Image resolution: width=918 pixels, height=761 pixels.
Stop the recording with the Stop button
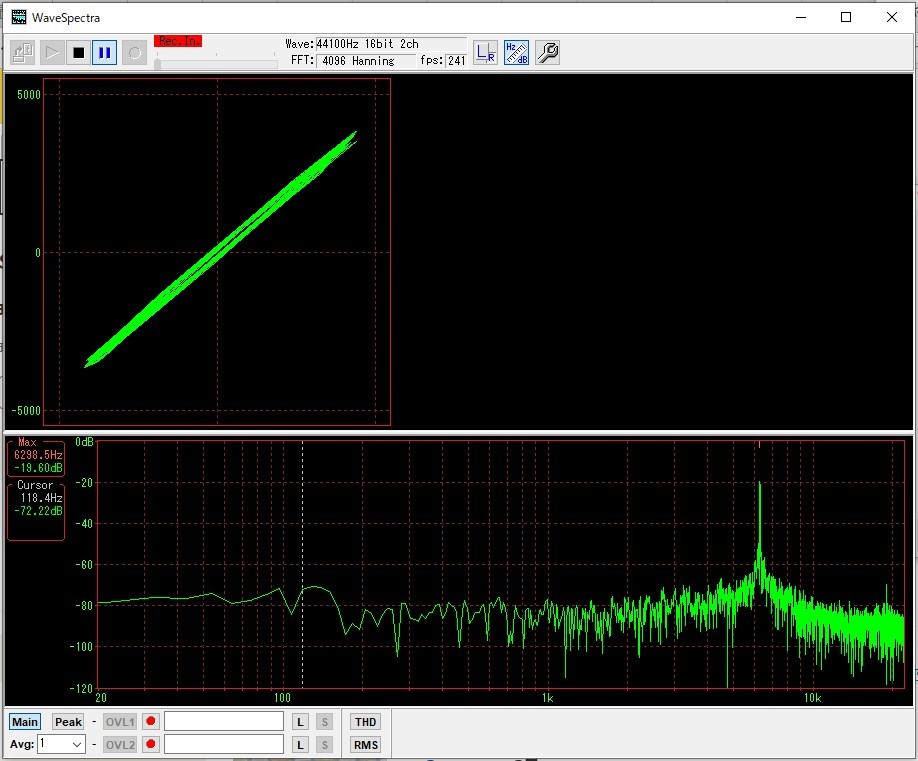click(78, 53)
